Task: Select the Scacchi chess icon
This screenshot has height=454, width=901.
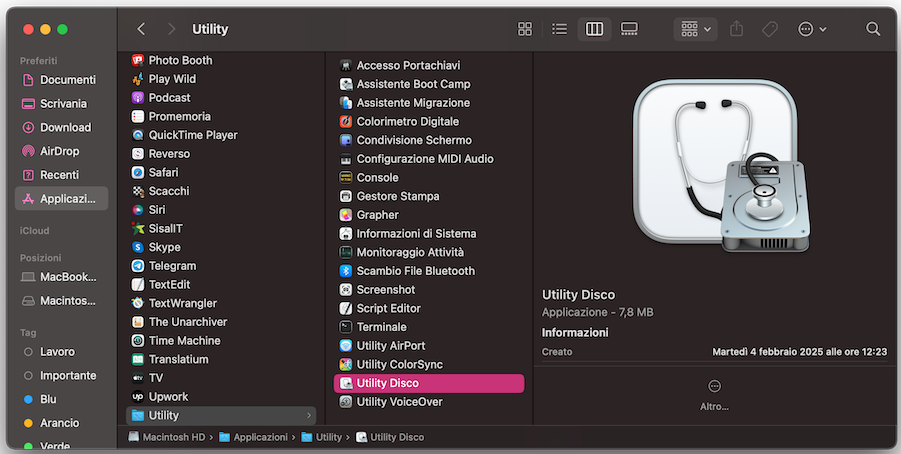Action: (x=138, y=191)
